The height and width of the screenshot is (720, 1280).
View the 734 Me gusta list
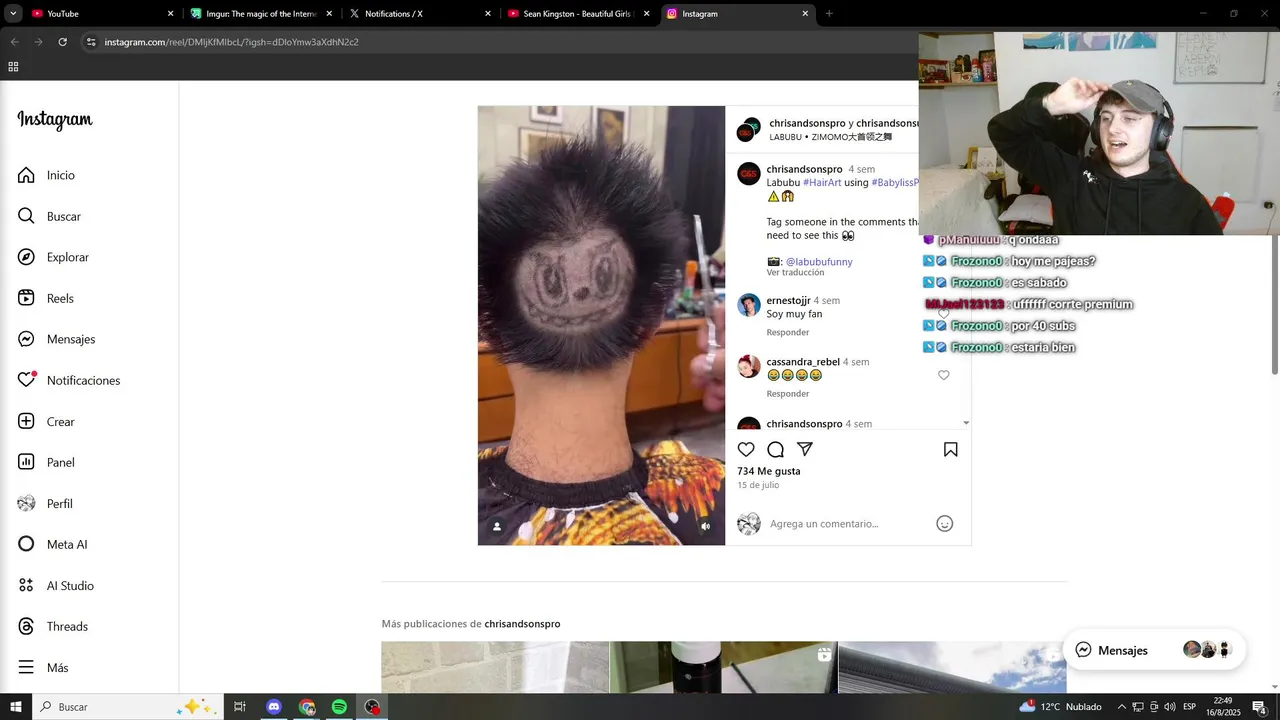pyautogui.click(x=769, y=471)
